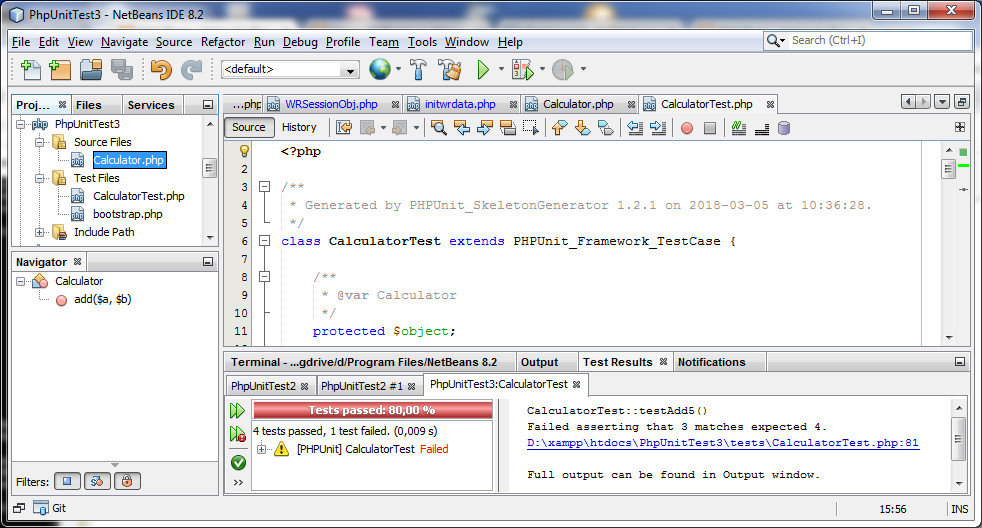The width and height of the screenshot is (982, 528).
Task: Toggle Rectangular Selection in editor toolbar
Action: 530,128
